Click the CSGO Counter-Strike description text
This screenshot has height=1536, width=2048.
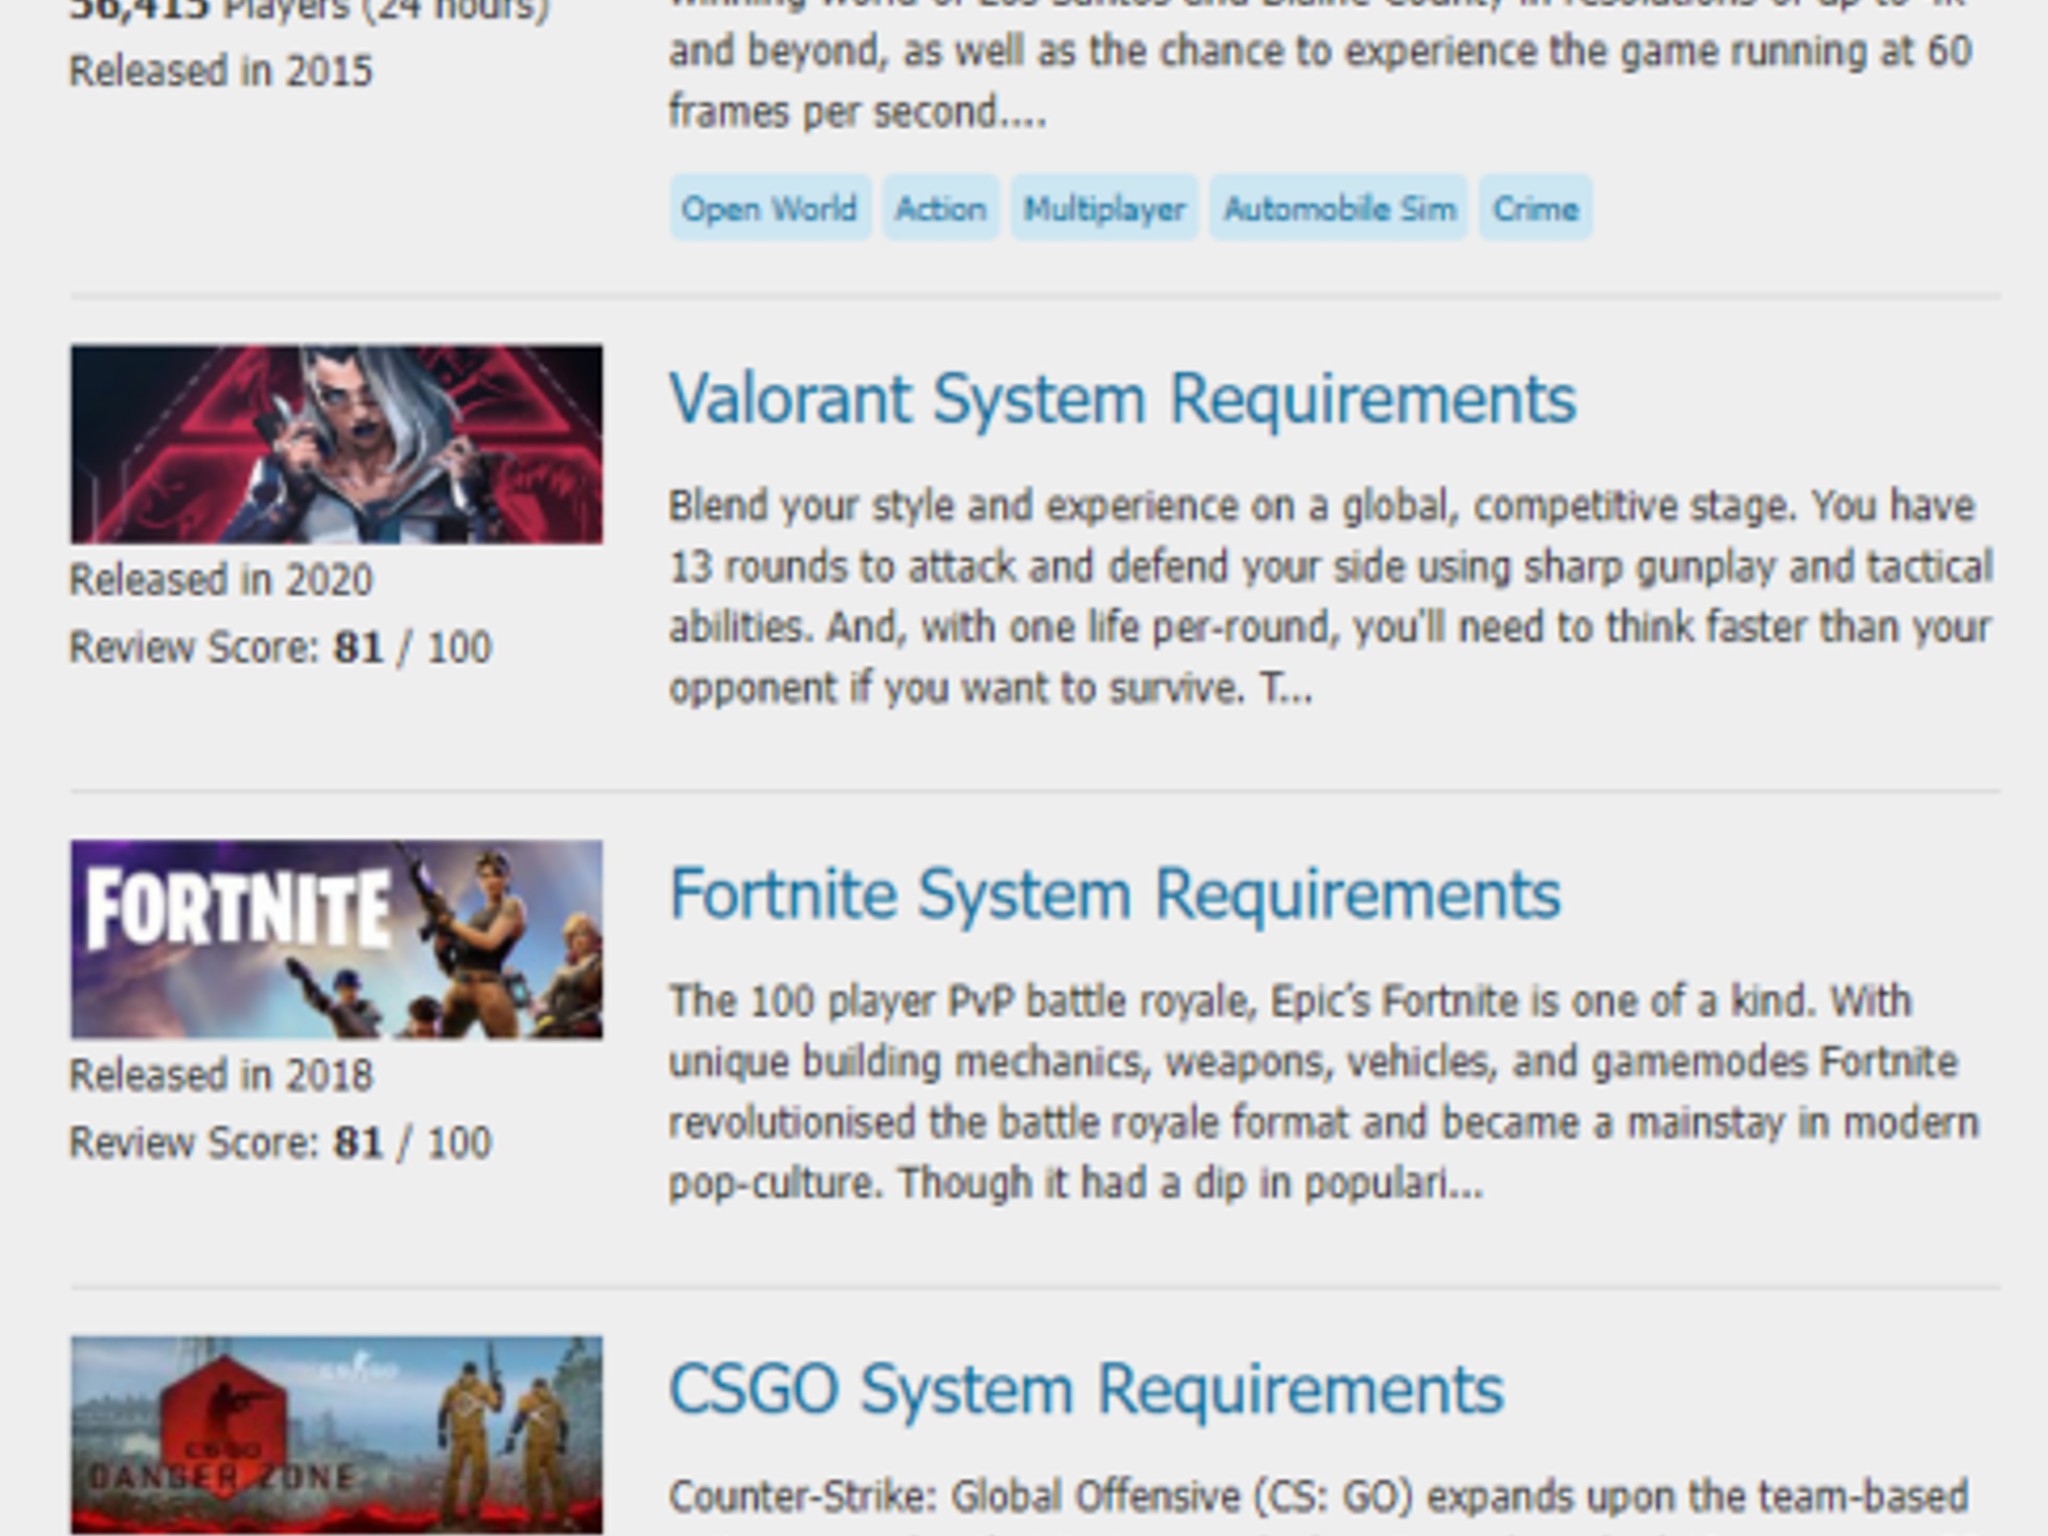click(x=1318, y=1498)
